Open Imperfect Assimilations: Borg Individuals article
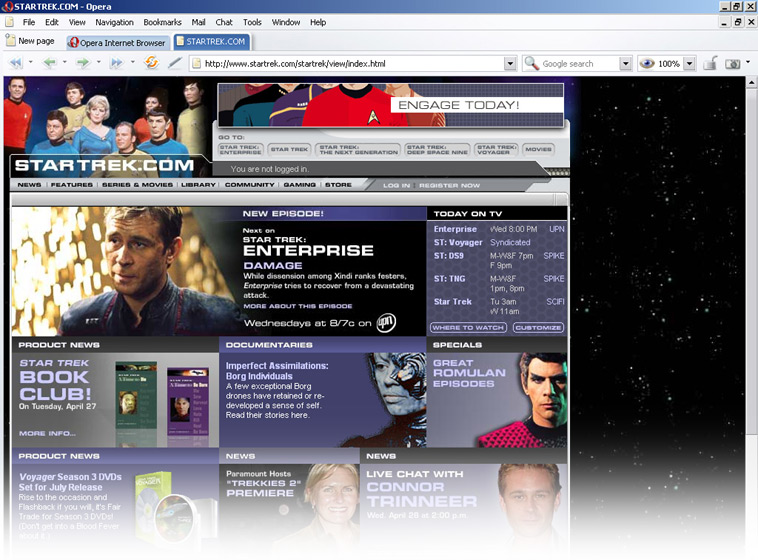 tap(277, 371)
